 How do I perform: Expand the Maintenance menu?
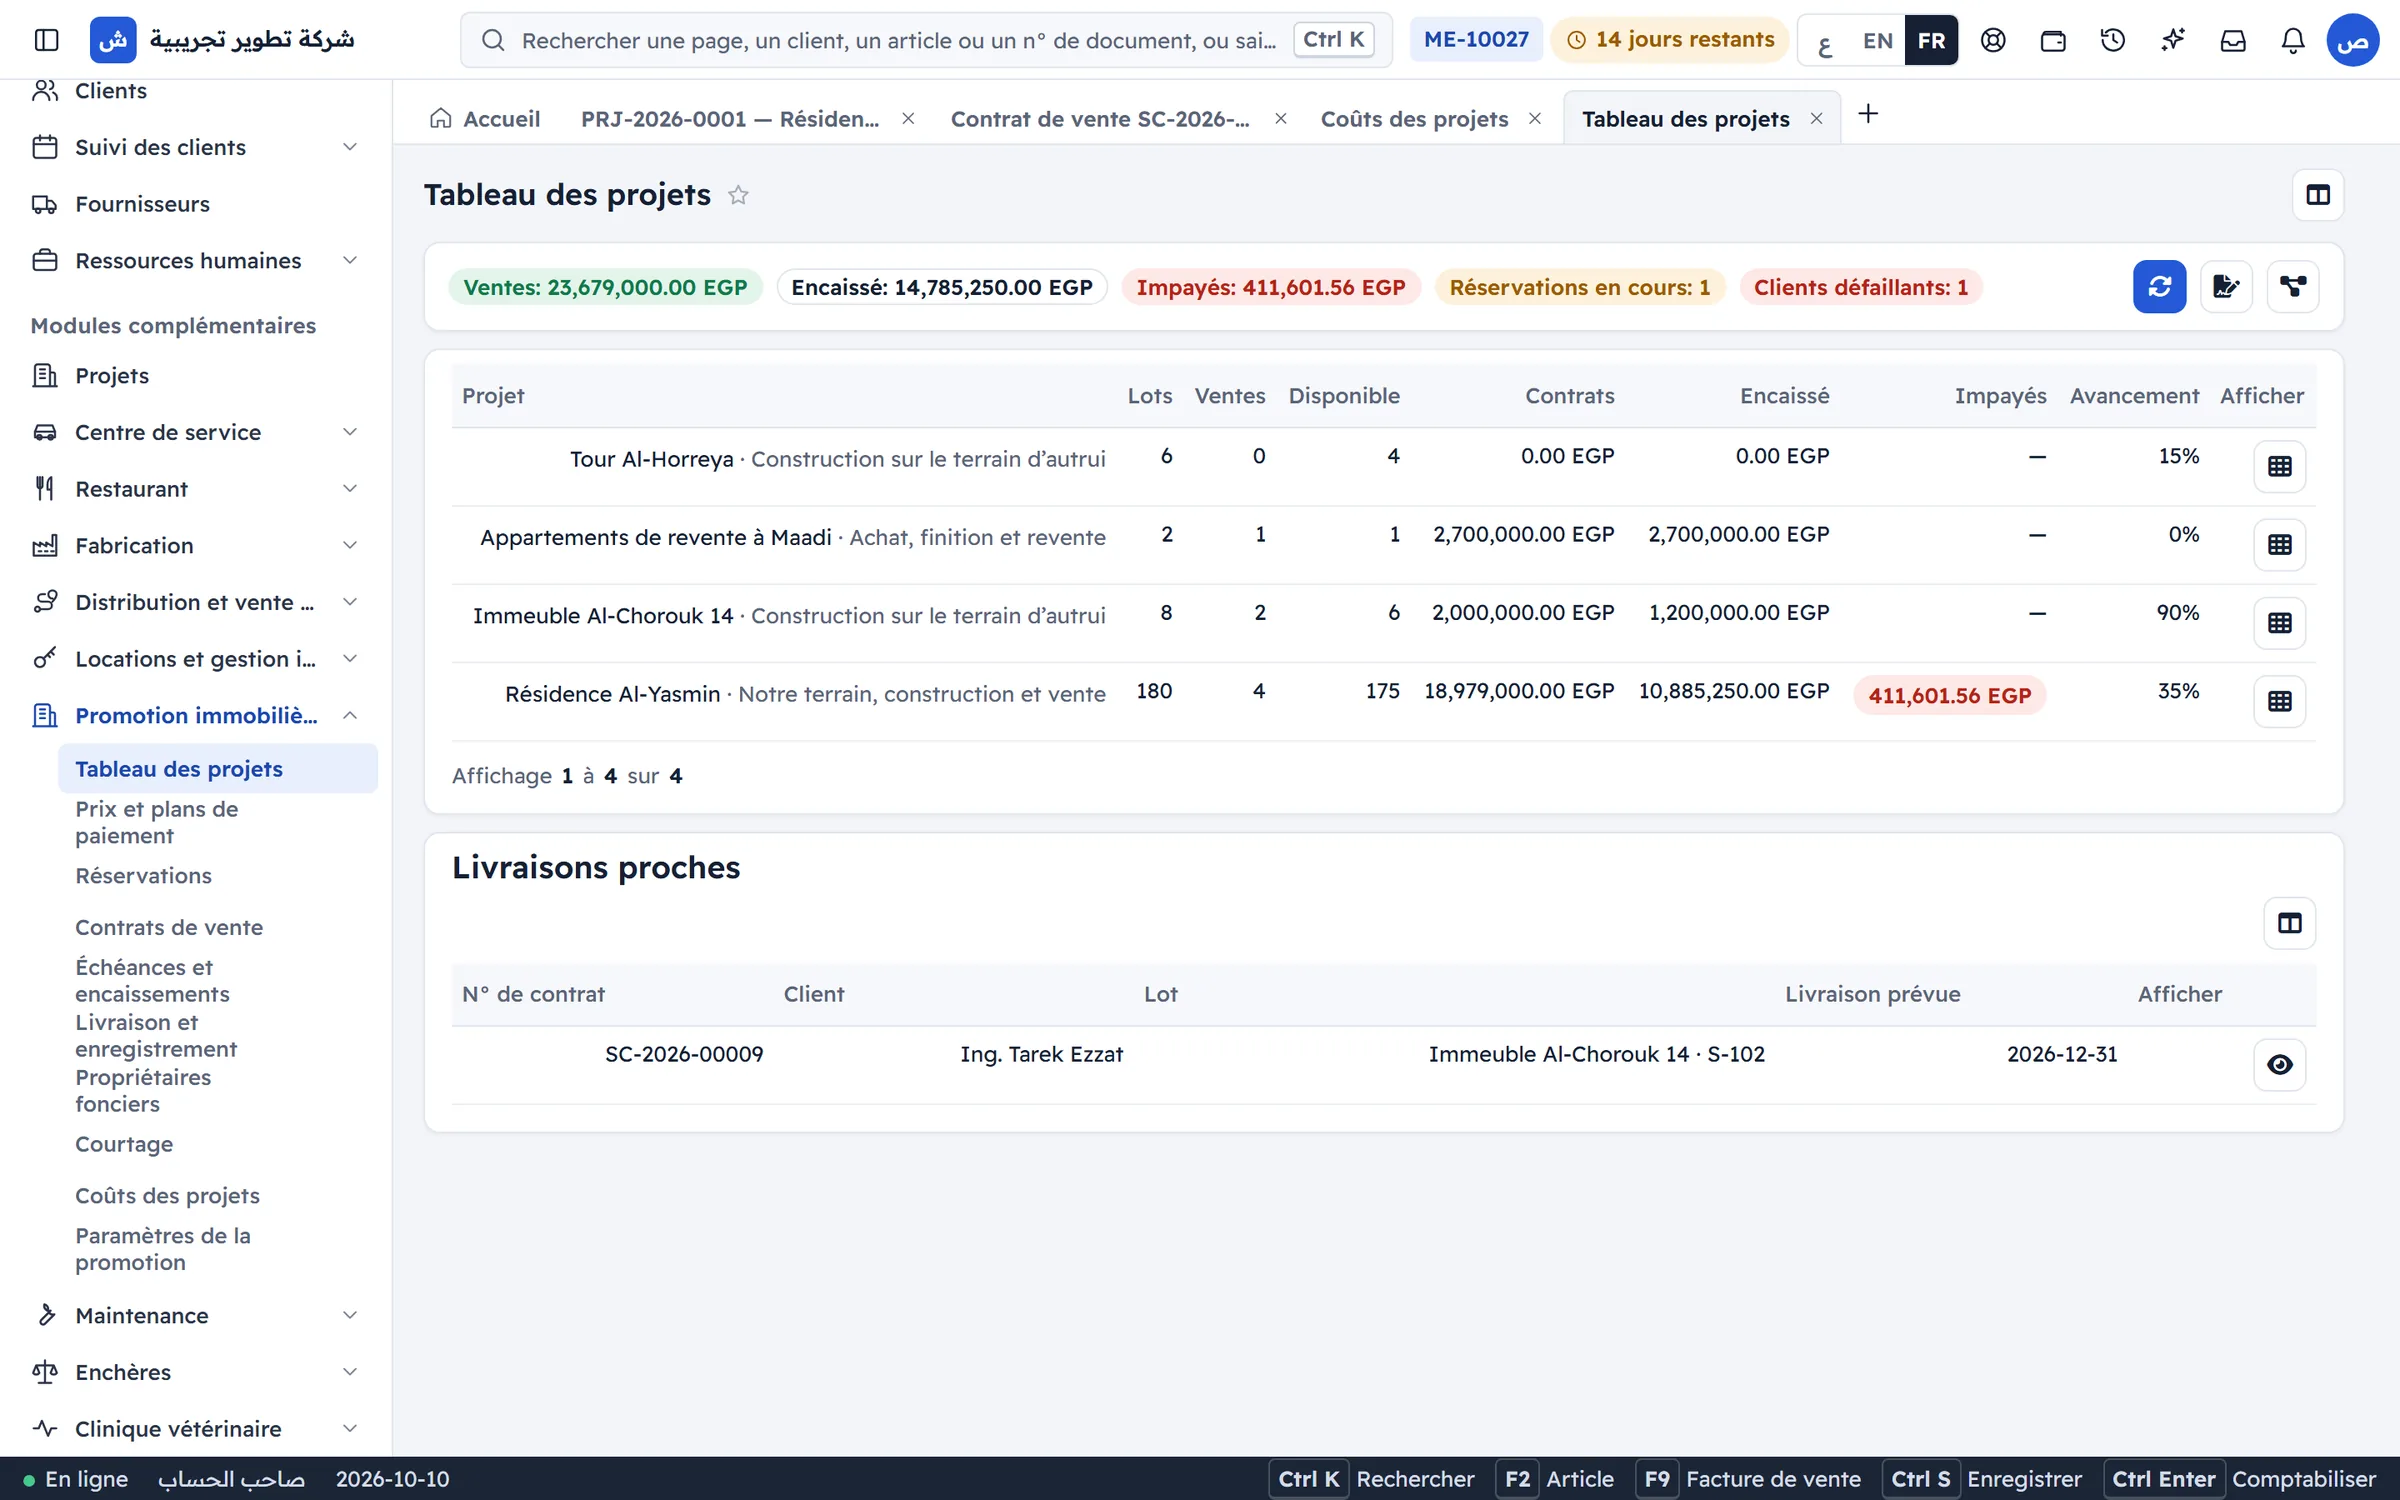click(x=195, y=1315)
